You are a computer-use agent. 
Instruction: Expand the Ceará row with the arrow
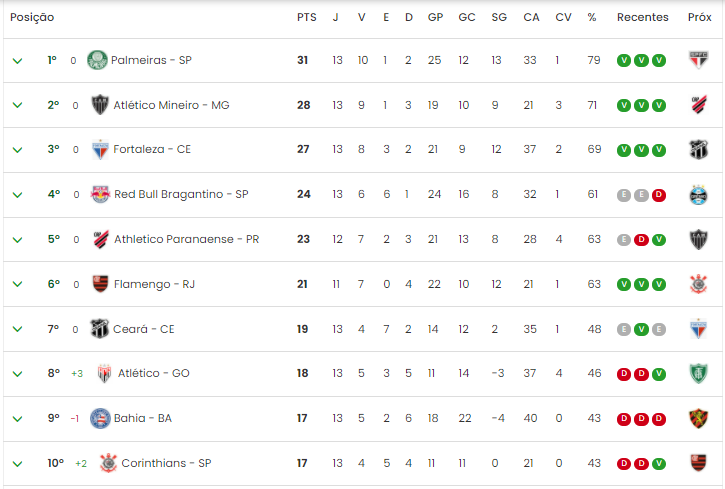tap(18, 329)
